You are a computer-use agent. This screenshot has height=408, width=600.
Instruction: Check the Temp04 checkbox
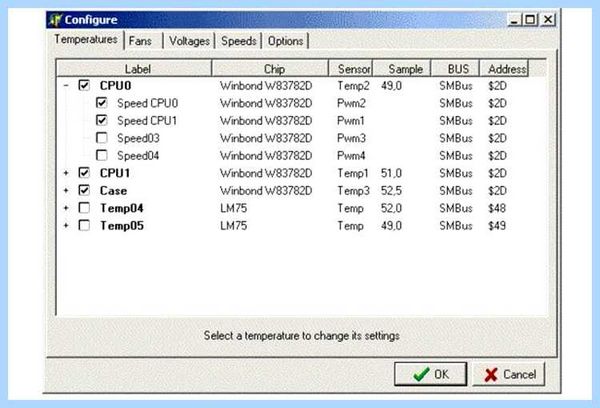[x=84, y=208]
